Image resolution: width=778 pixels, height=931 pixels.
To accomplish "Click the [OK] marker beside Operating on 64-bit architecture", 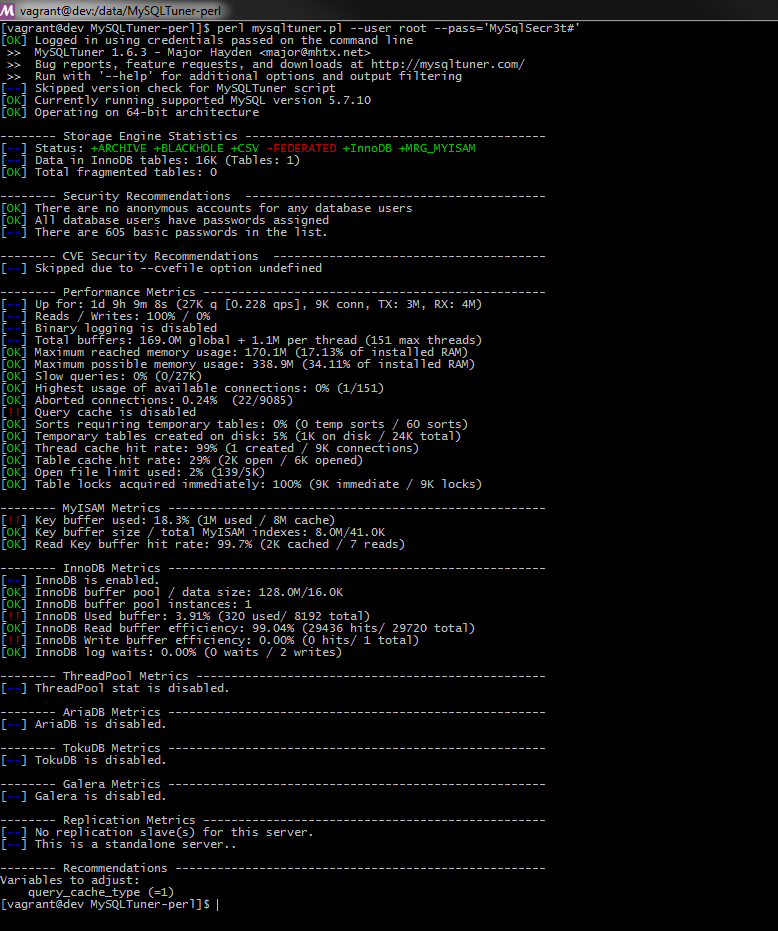I will pos(14,112).
